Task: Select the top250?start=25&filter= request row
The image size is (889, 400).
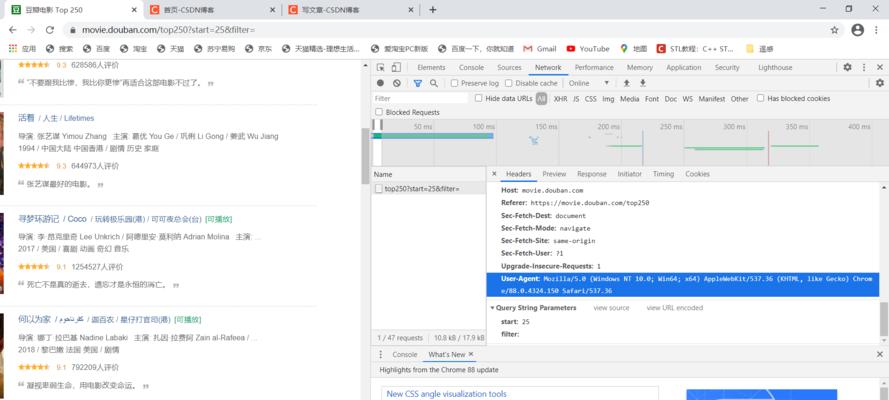Action: pyautogui.click(x=428, y=189)
